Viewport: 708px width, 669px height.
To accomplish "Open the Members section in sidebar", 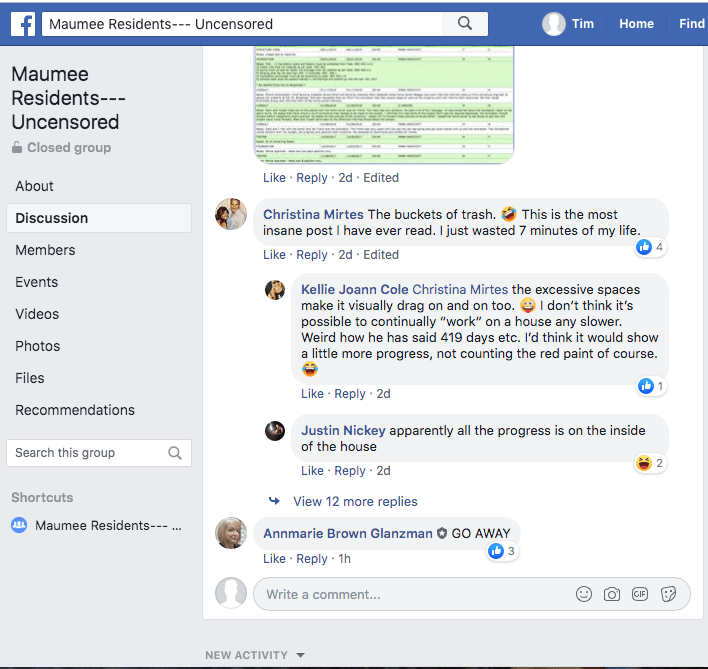I will click(x=45, y=250).
